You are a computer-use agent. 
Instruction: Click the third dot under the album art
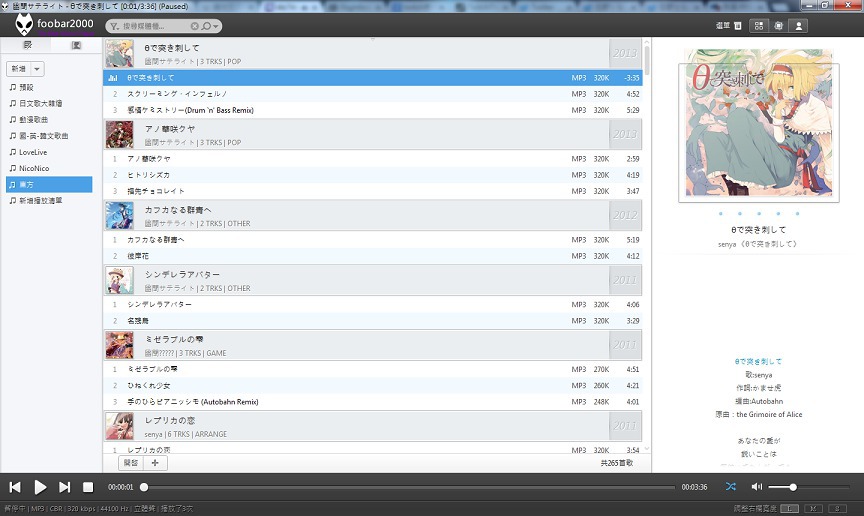click(x=759, y=213)
